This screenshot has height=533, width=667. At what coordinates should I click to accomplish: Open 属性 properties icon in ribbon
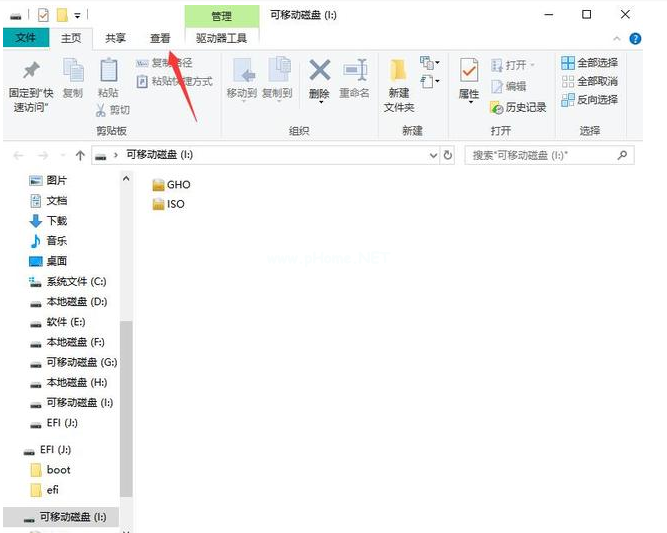468,72
